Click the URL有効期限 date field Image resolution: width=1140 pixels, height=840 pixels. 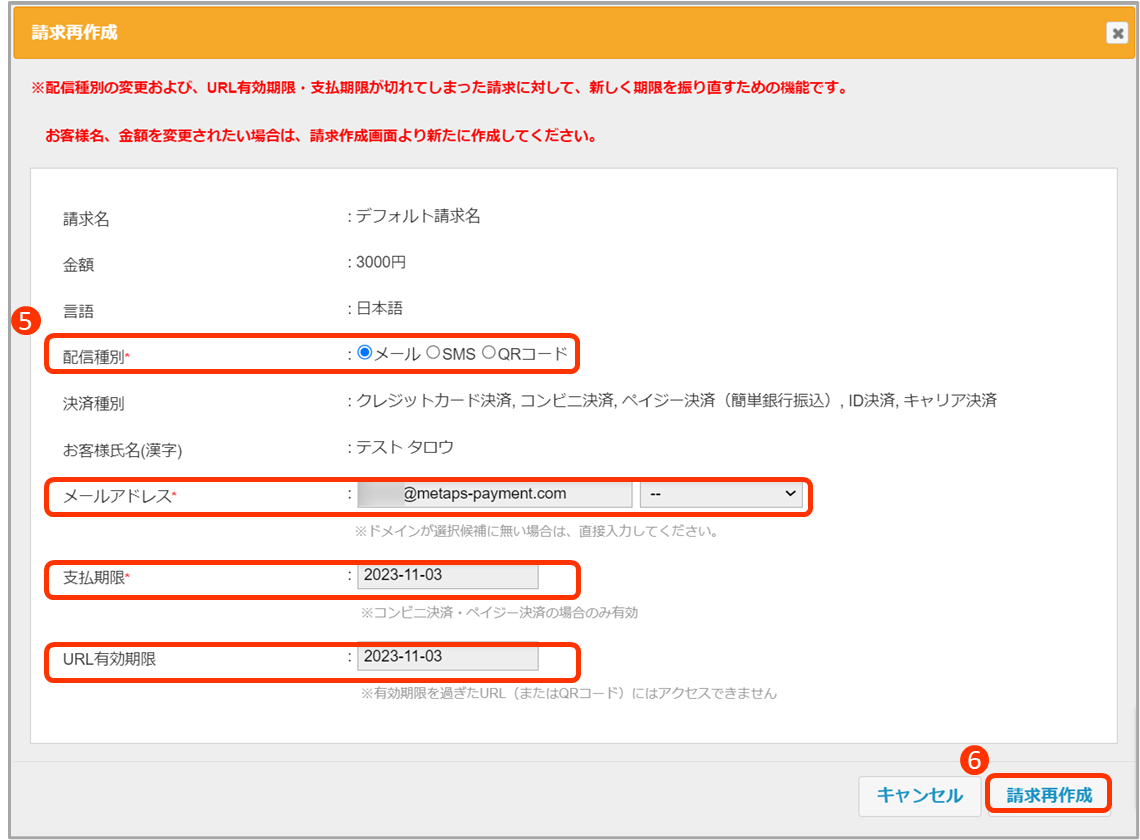tap(447, 657)
